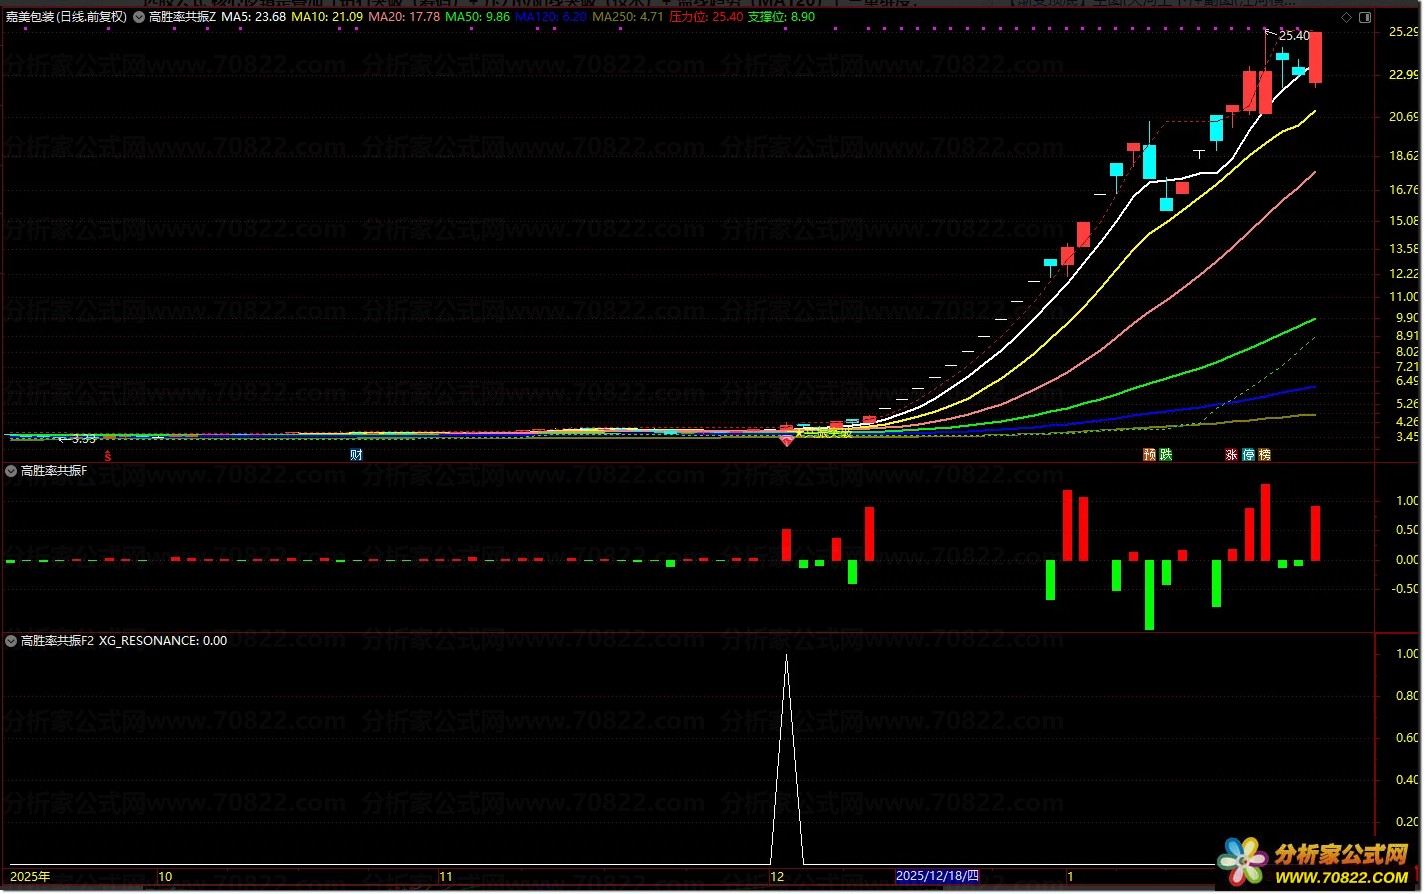Expand the 高胜率共振F2 indicator dropdown arrow
Image resolution: width=1425 pixels, height=894 pixels.
tap(11, 641)
